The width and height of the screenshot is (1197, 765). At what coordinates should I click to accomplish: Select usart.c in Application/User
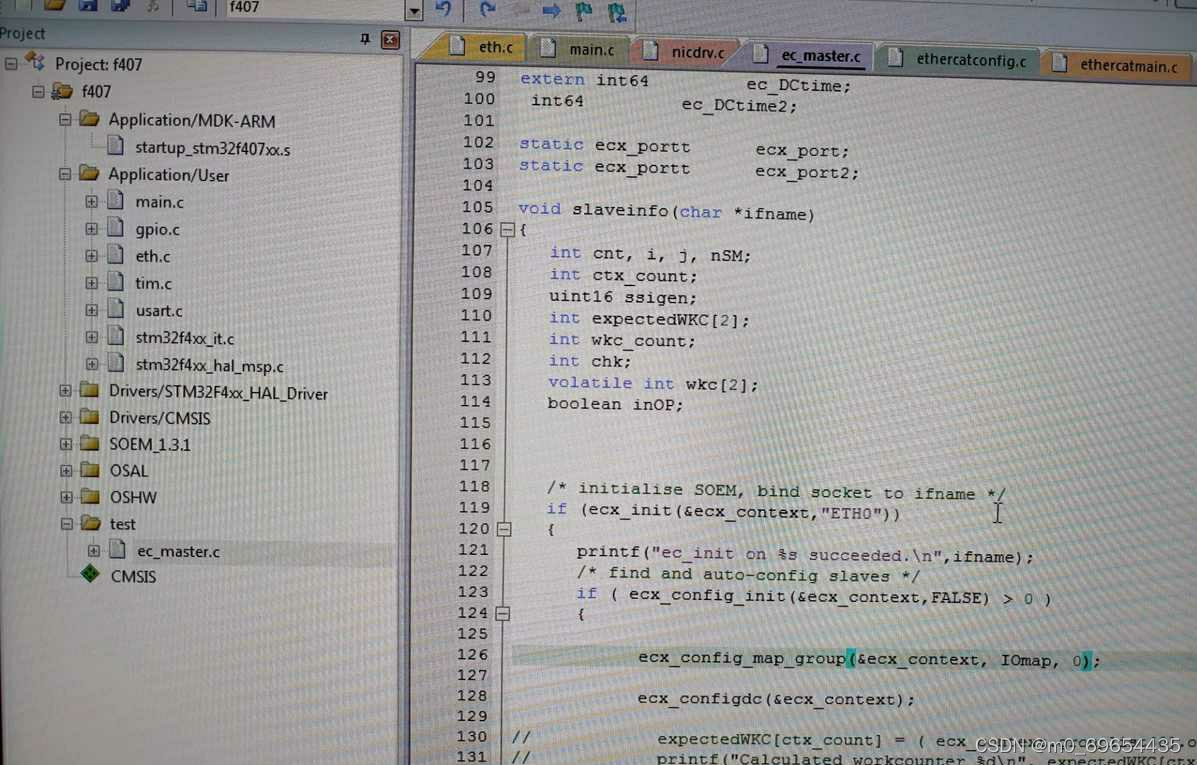click(x=158, y=310)
